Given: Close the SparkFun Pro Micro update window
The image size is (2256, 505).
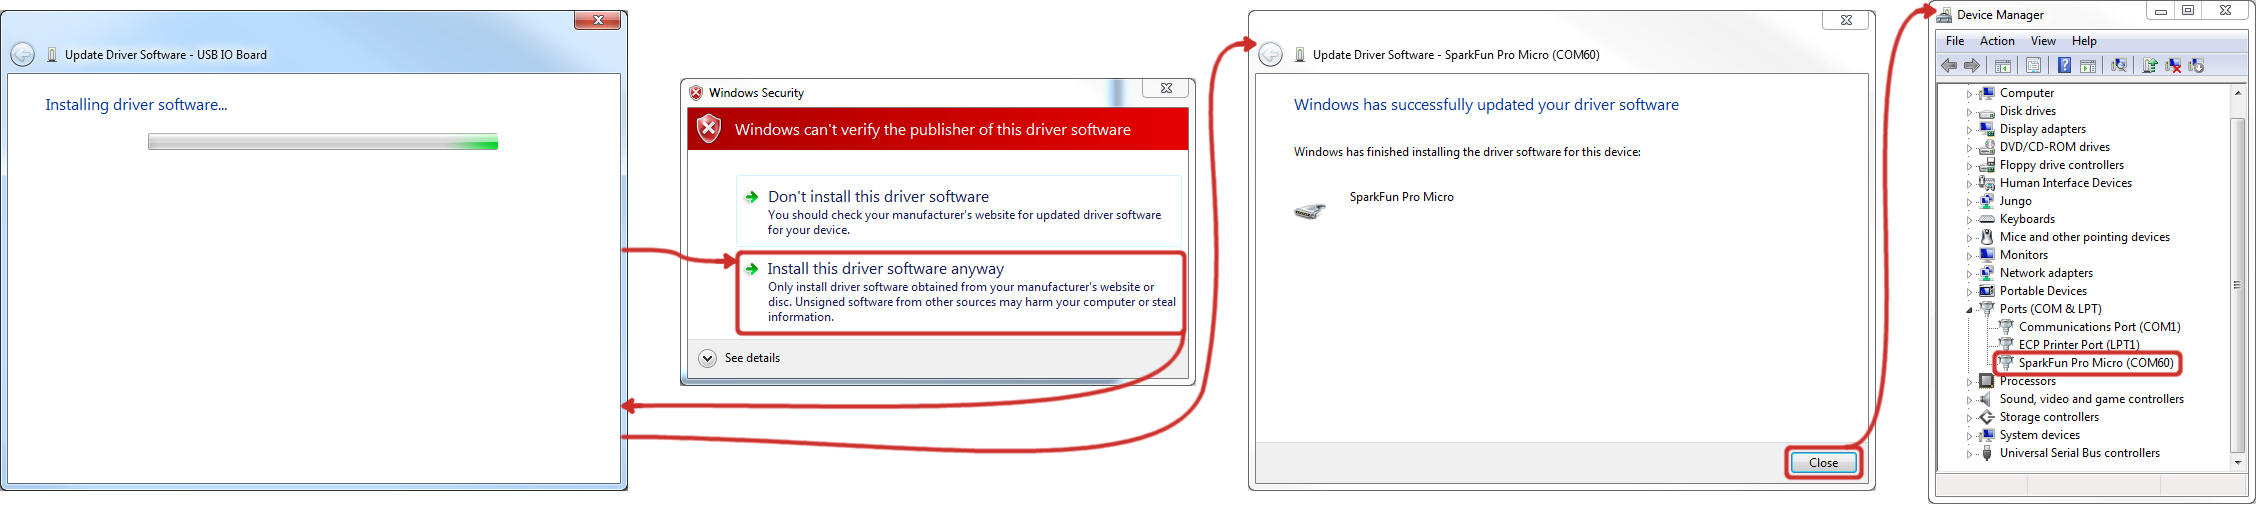Looking at the screenshot, I should pyautogui.click(x=1846, y=20).
